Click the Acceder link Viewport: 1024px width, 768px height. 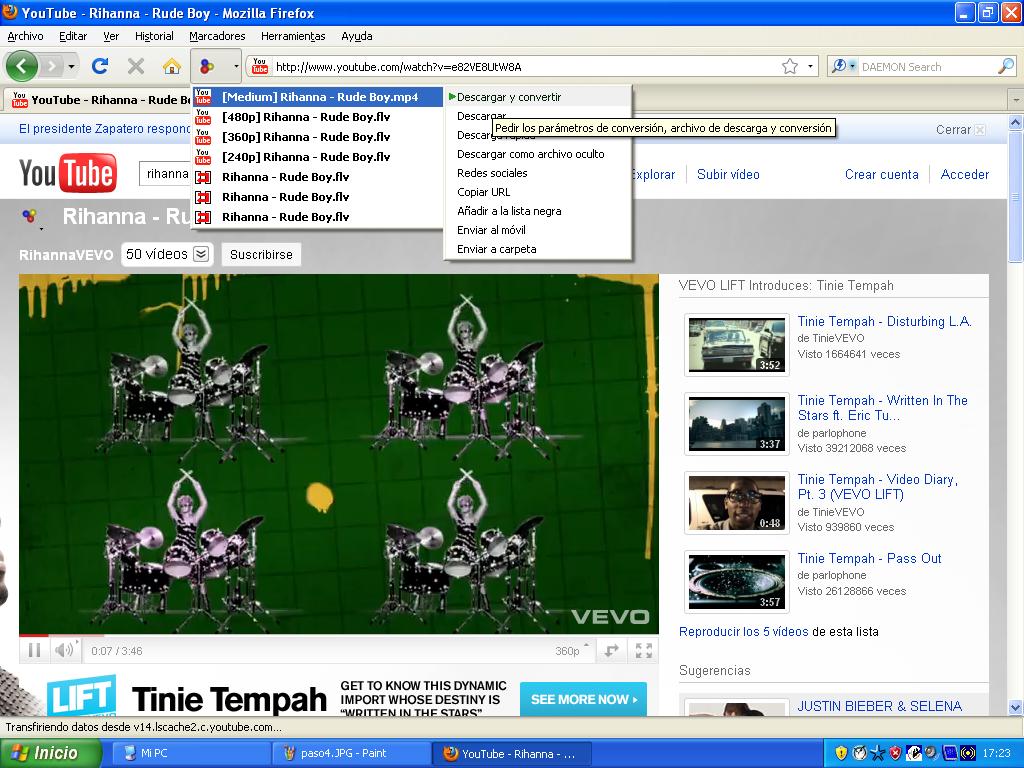click(965, 174)
